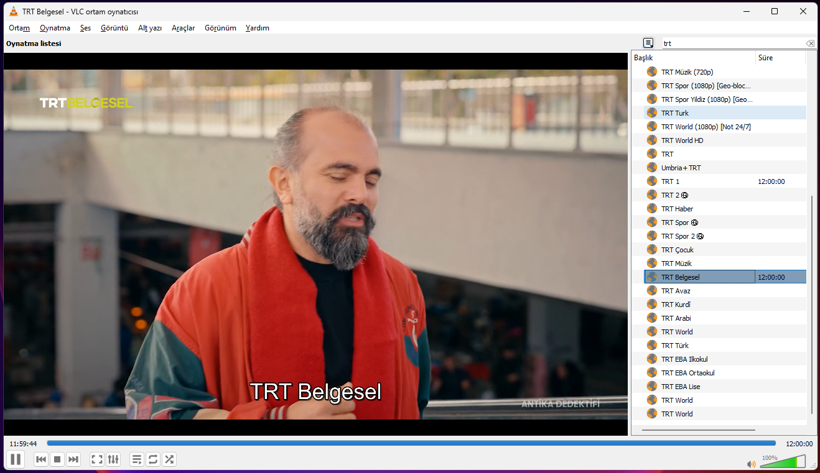Sort playlist by Süre column header
820x473 pixels.
pos(781,58)
